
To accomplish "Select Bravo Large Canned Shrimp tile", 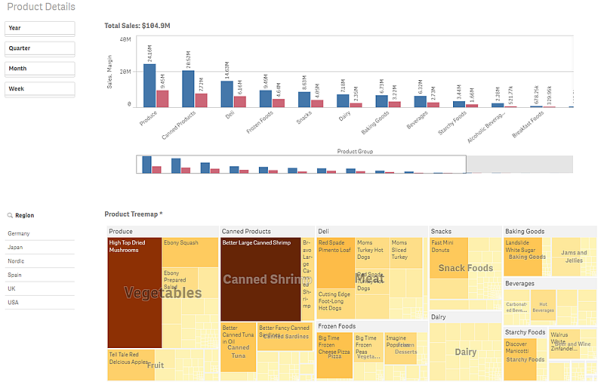I will tap(307, 279).
